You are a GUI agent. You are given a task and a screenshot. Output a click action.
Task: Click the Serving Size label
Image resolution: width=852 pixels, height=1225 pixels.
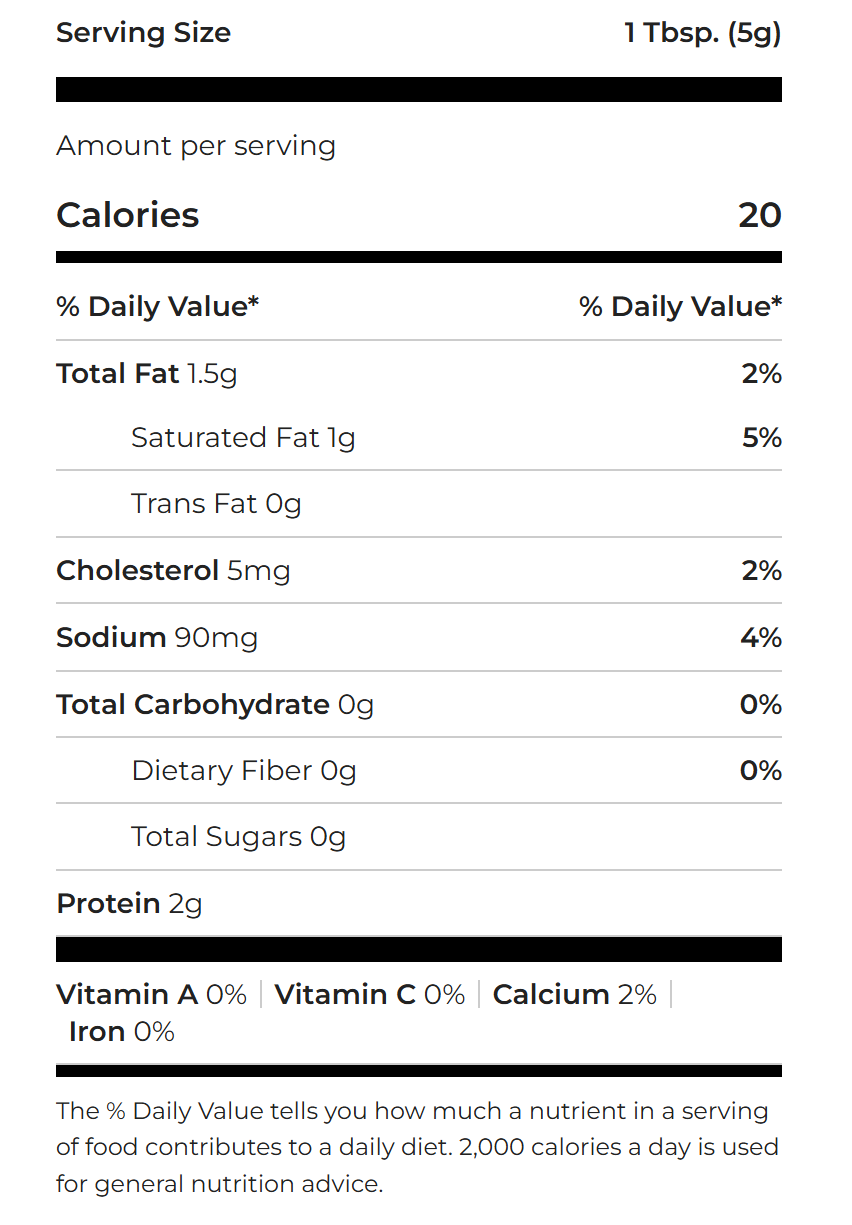coord(143,33)
